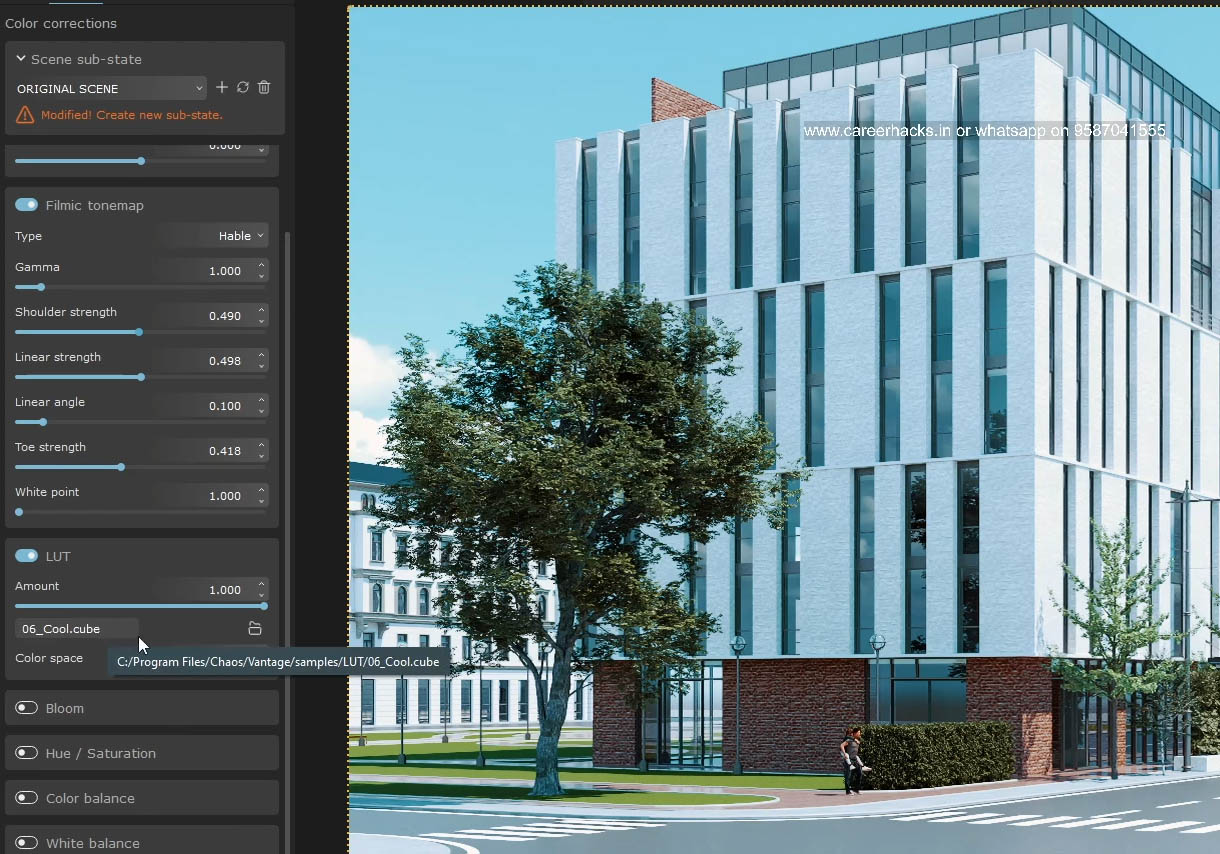Click the Color balance section header
The height and width of the screenshot is (854, 1220).
[x=90, y=798]
